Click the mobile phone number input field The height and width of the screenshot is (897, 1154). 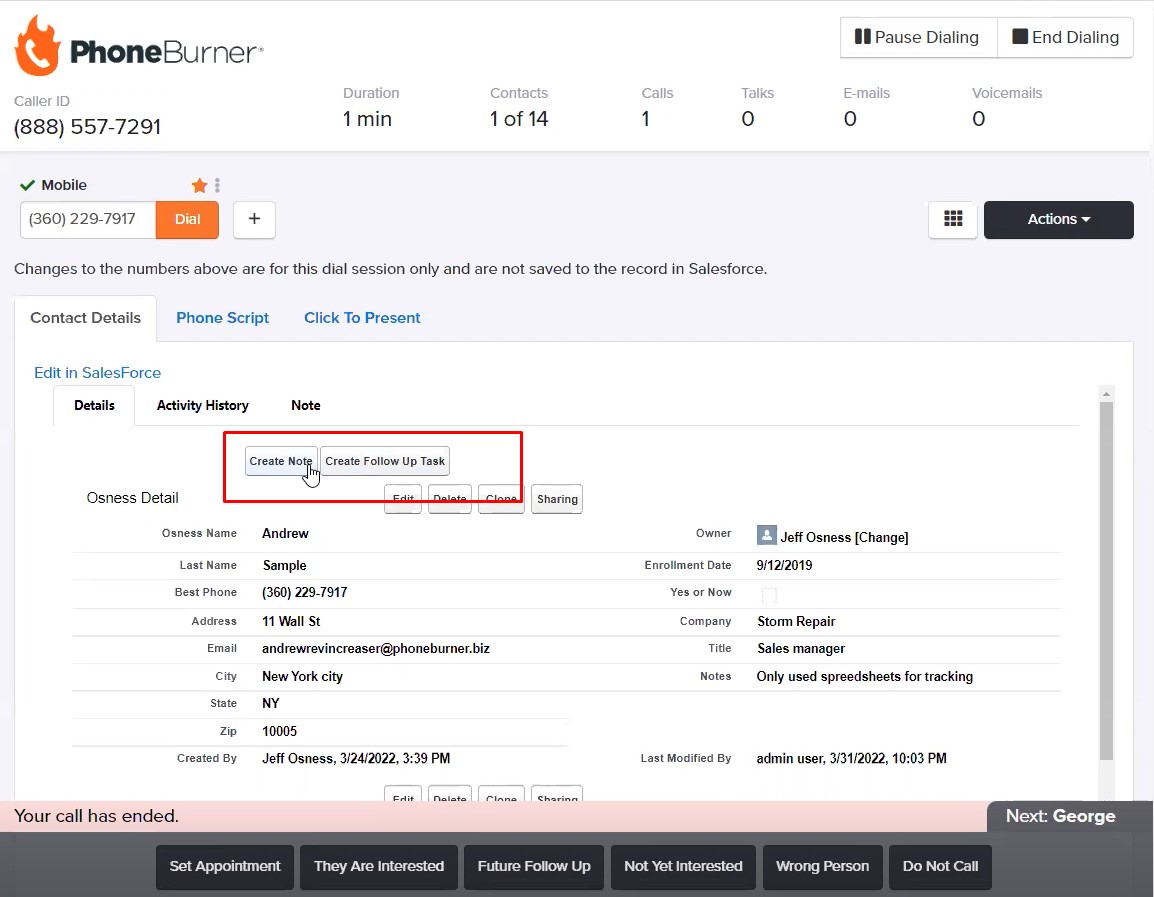click(88, 219)
